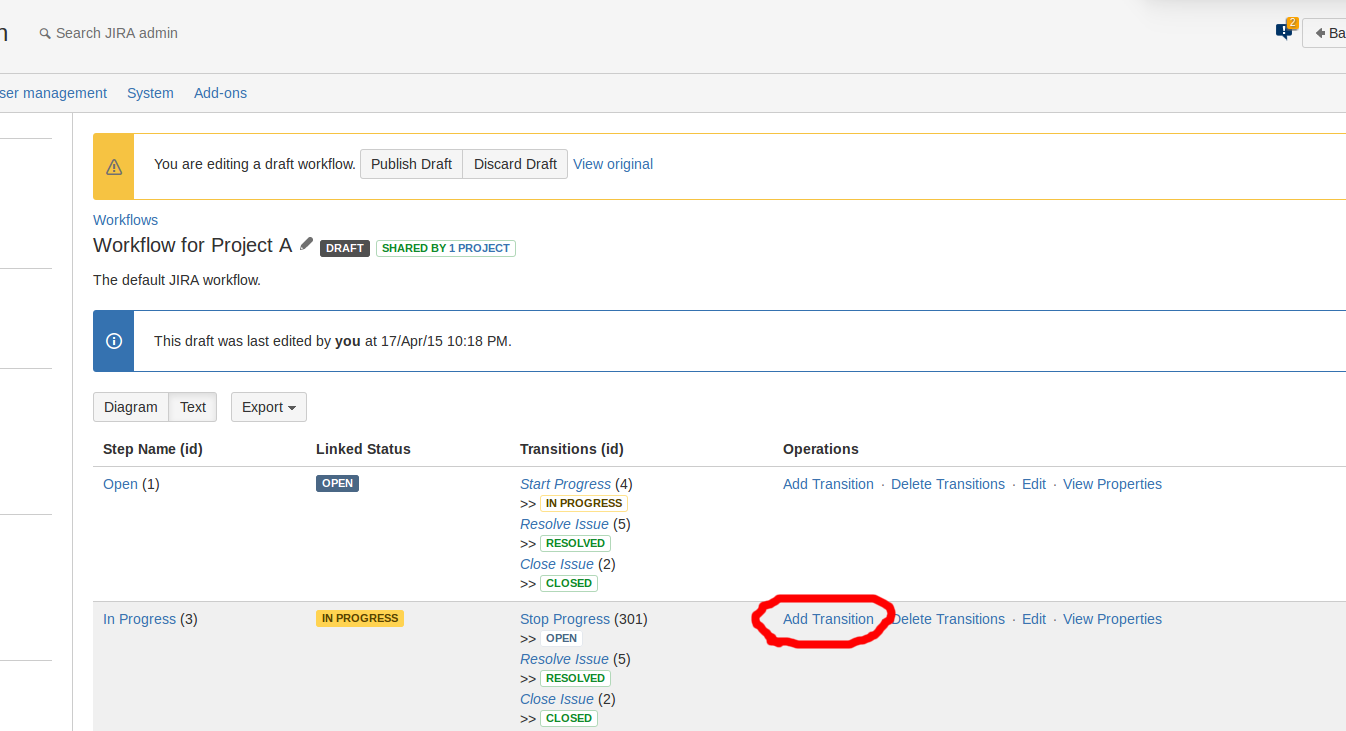Switch to the Text view tab

pos(192,407)
